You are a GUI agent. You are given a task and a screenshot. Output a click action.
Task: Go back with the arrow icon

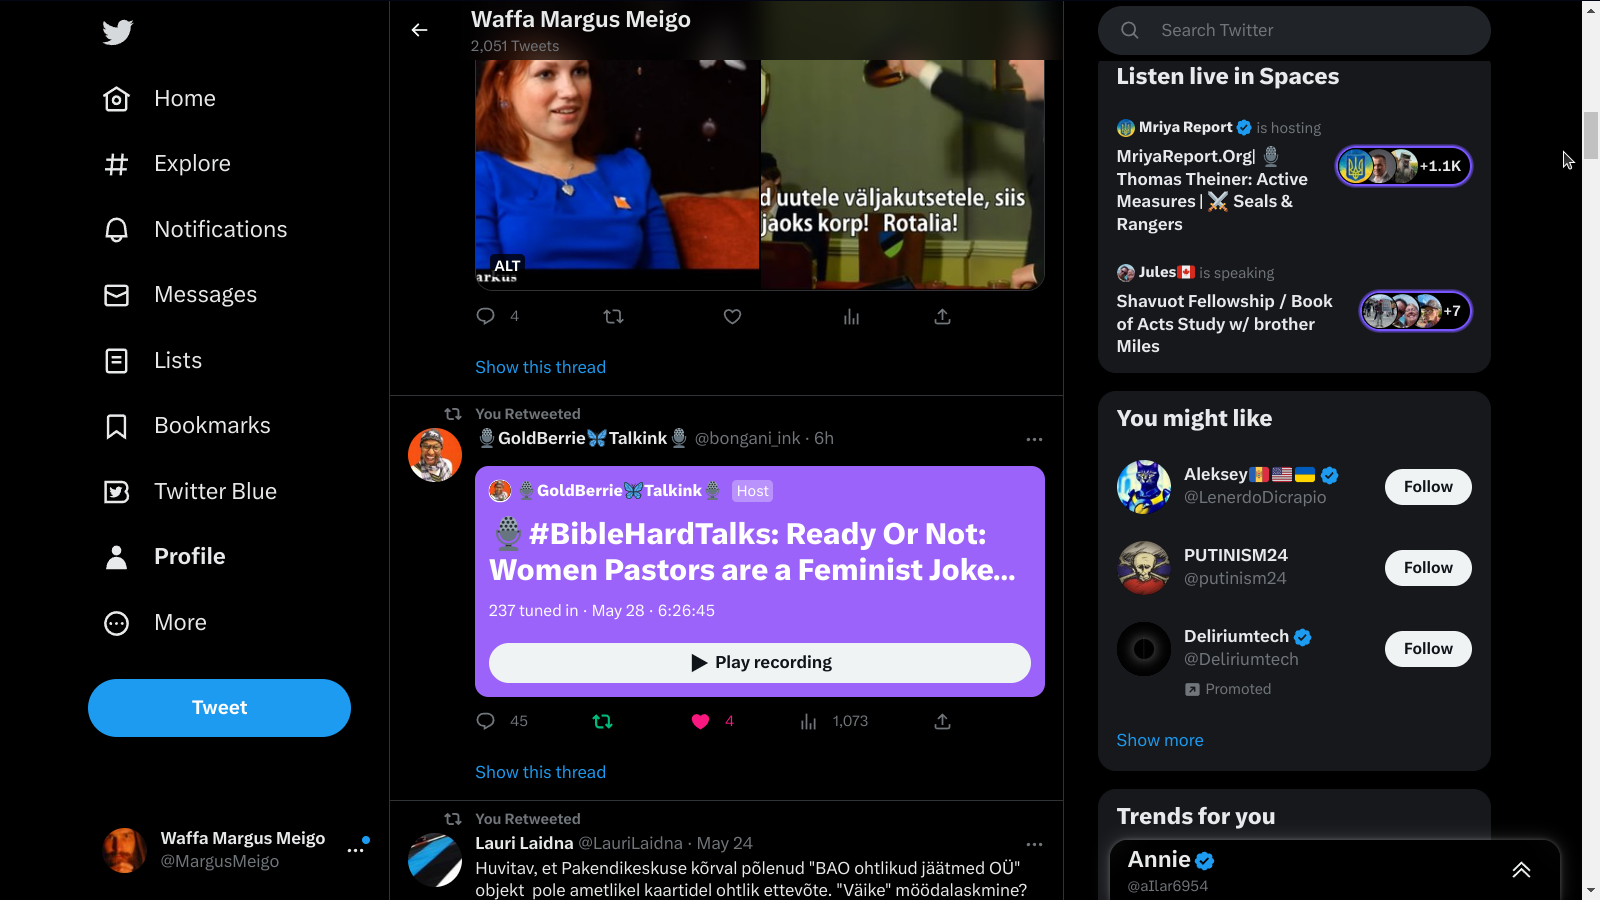click(420, 30)
